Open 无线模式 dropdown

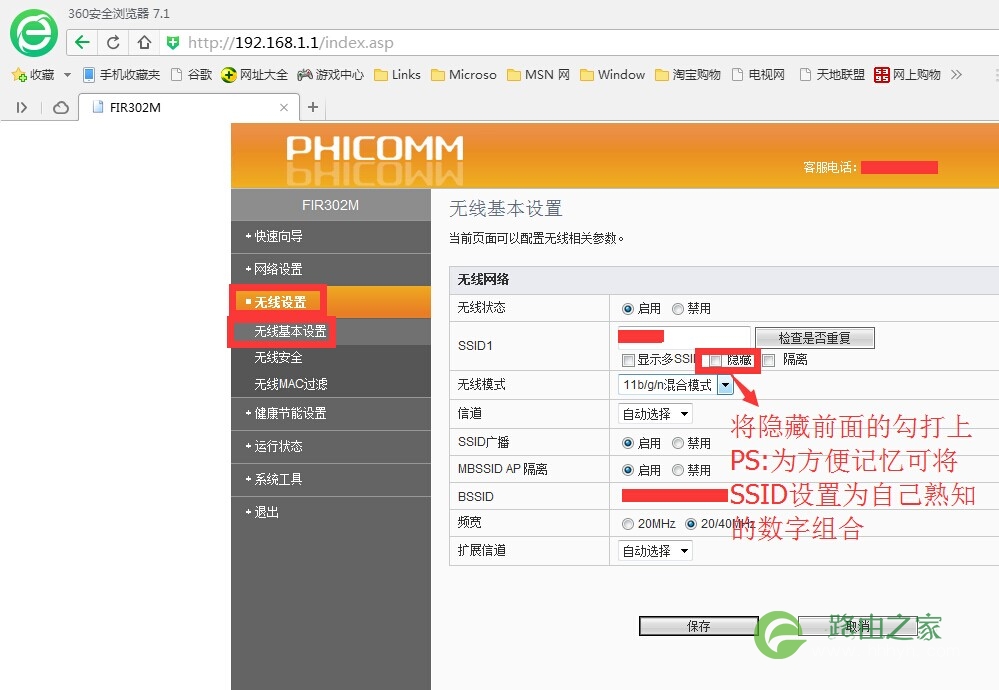pos(675,385)
